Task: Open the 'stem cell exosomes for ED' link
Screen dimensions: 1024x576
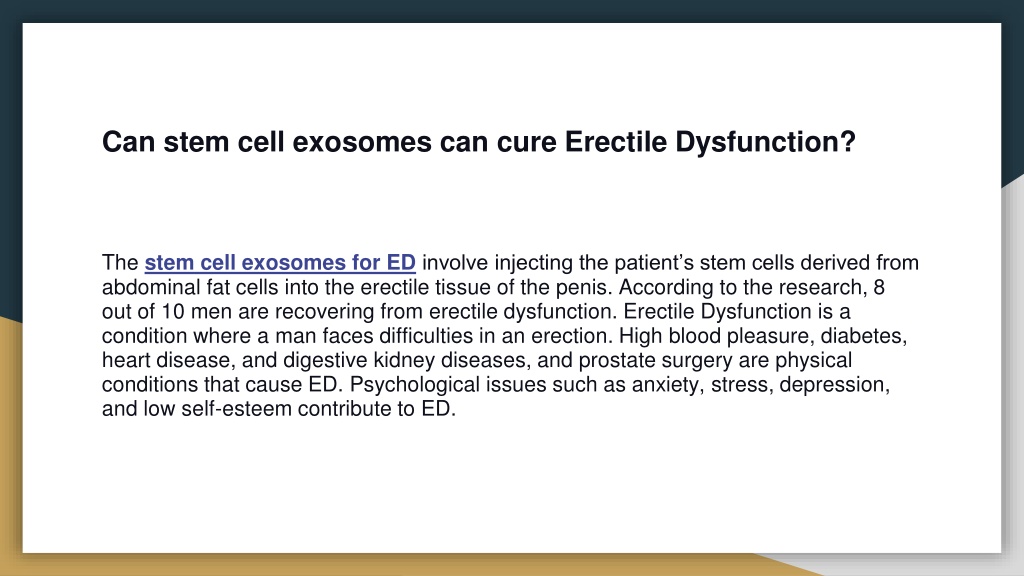Action: coord(280,263)
